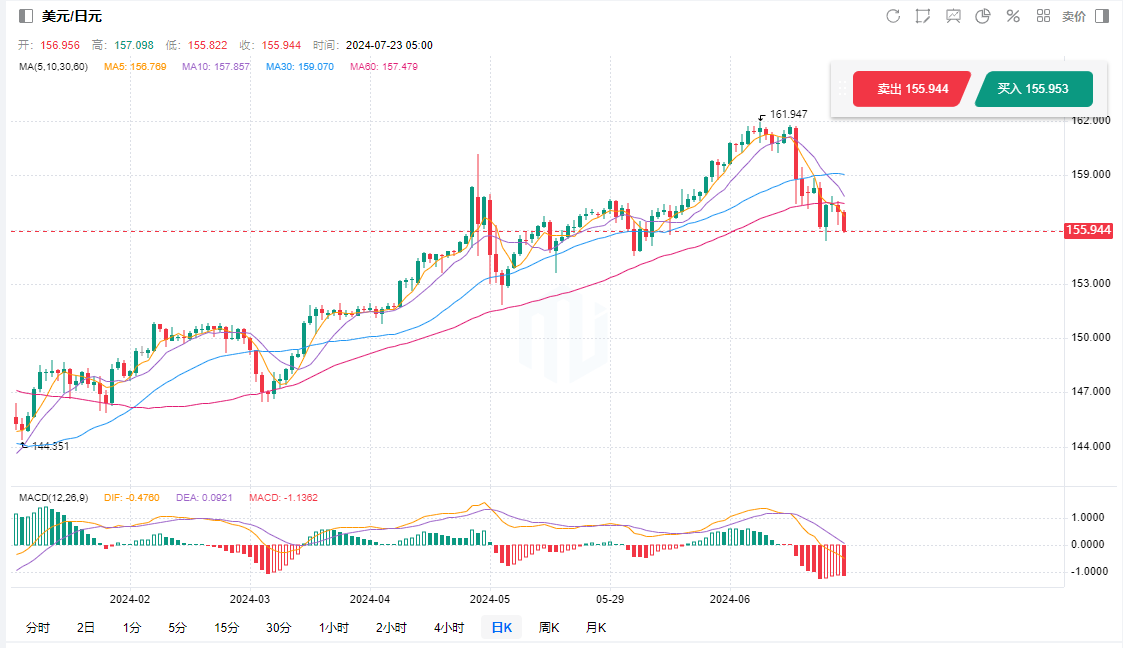Toggle the right side panel icon

tap(1102, 16)
